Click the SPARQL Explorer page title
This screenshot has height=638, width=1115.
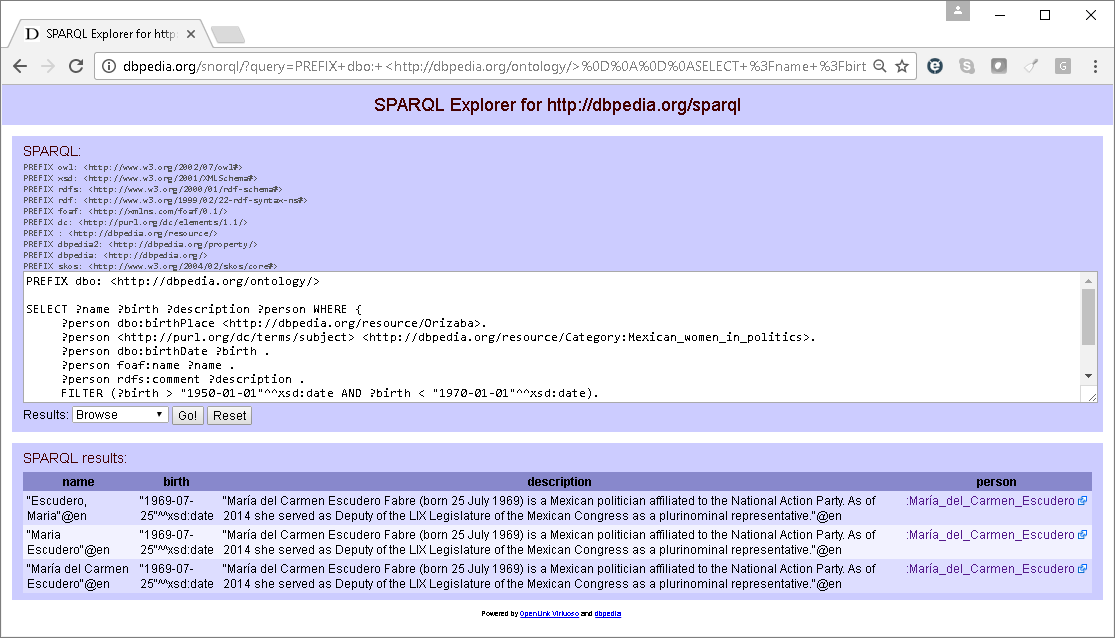tap(558, 105)
